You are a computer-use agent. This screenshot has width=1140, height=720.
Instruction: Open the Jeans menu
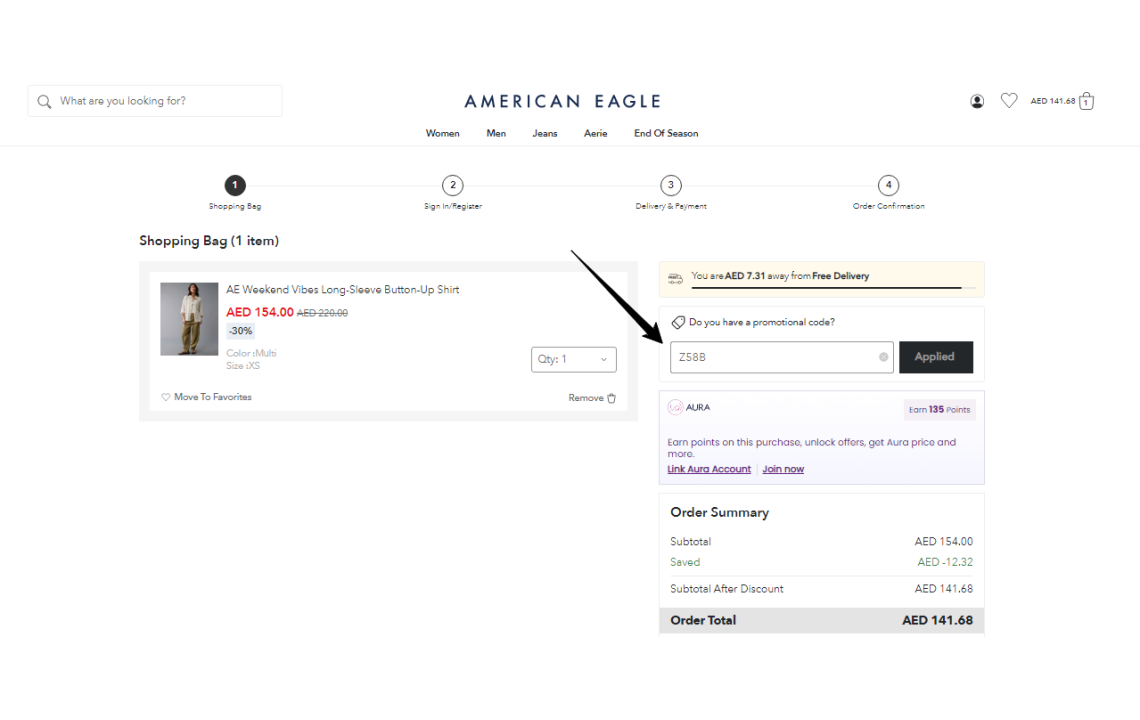[545, 133]
